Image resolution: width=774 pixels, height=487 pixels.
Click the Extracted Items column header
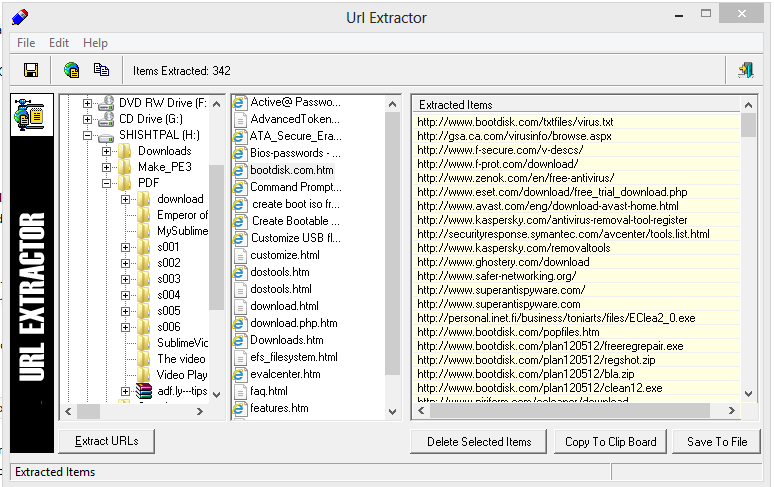pos(577,105)
